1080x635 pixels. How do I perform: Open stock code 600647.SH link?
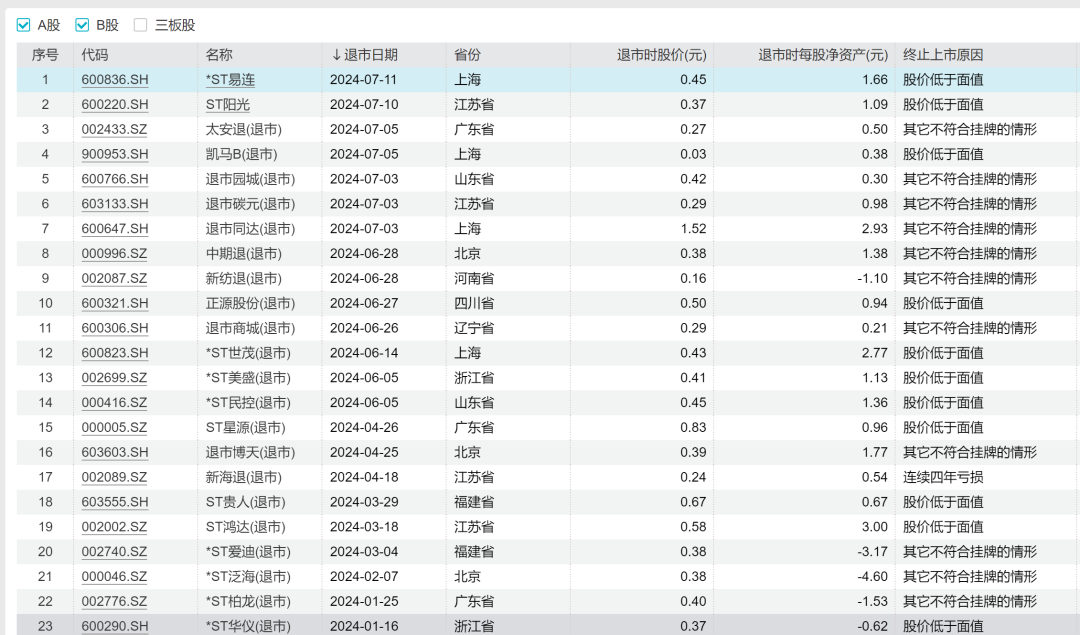pos(115,229)
